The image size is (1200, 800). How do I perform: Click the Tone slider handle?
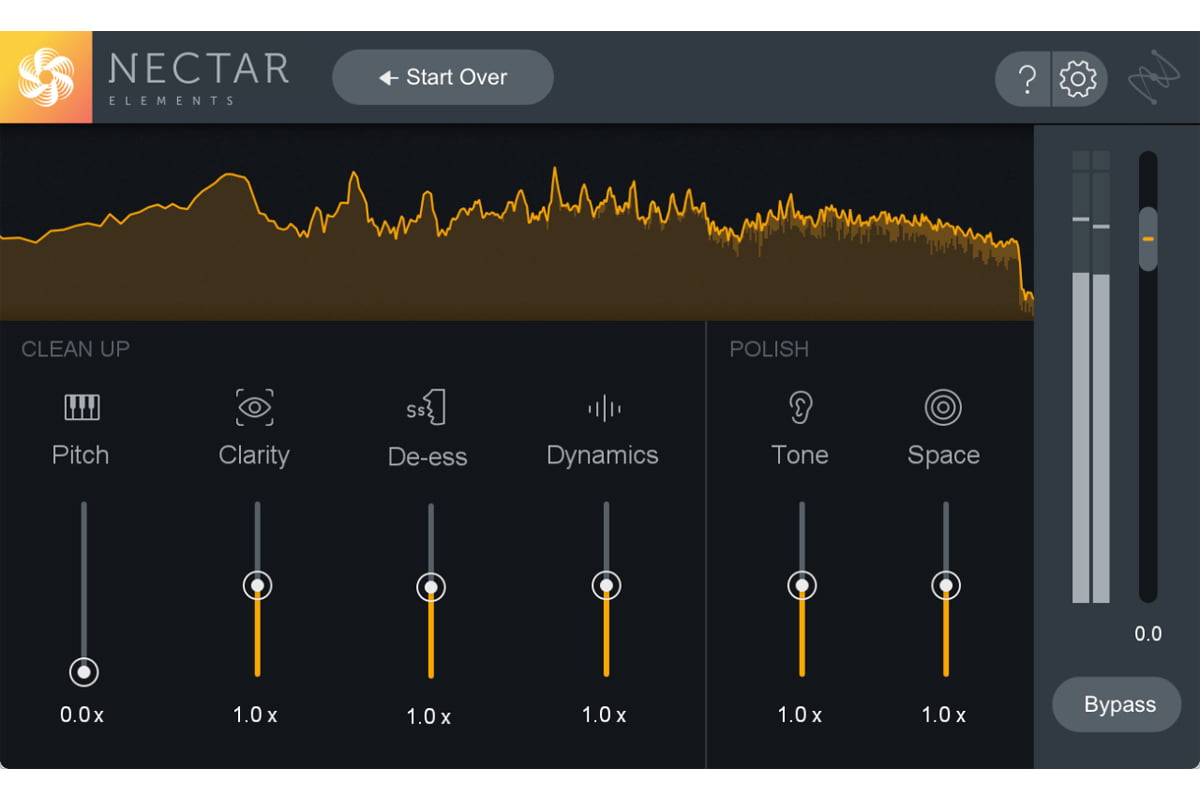(802, 586)
